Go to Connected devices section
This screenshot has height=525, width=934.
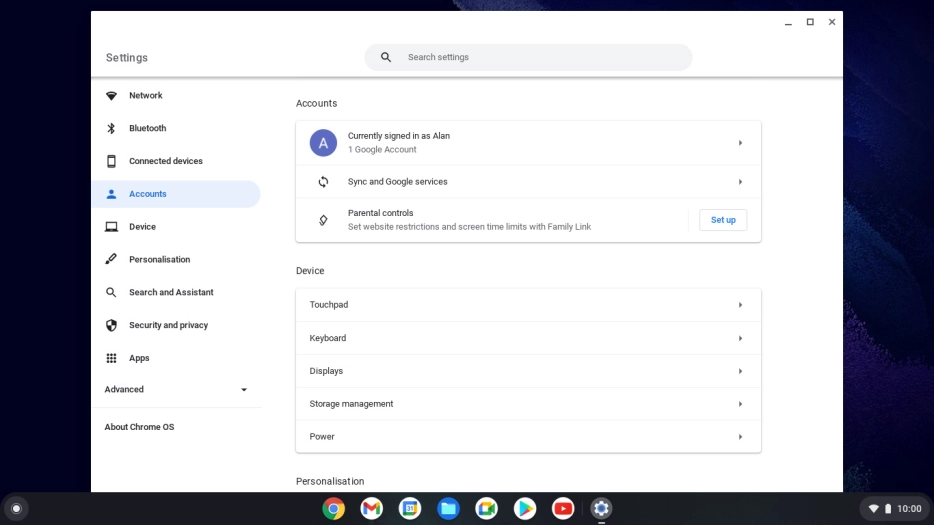(176, 161)
